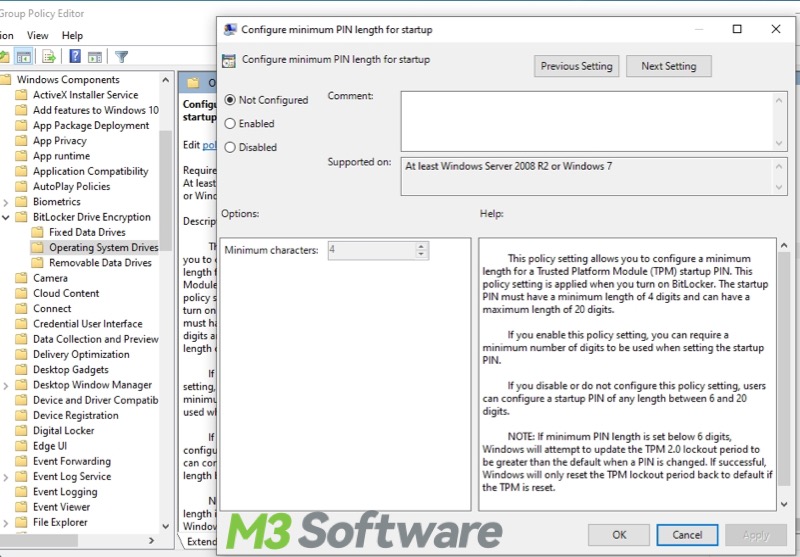Click the policy icon in dialog title bar
The image size is (800, 557).
pyautogui.click(x=230, y=29)
